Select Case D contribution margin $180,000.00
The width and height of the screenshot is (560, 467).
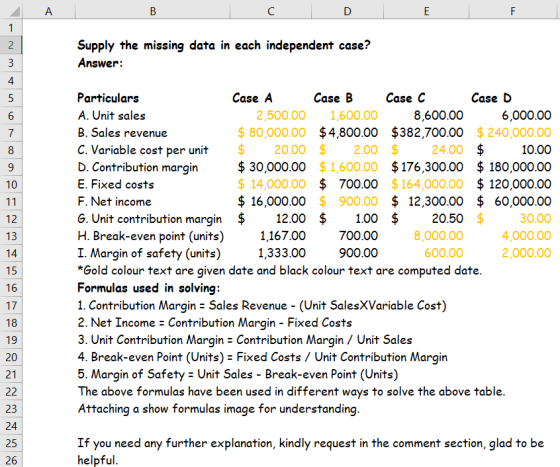[514, 167]
